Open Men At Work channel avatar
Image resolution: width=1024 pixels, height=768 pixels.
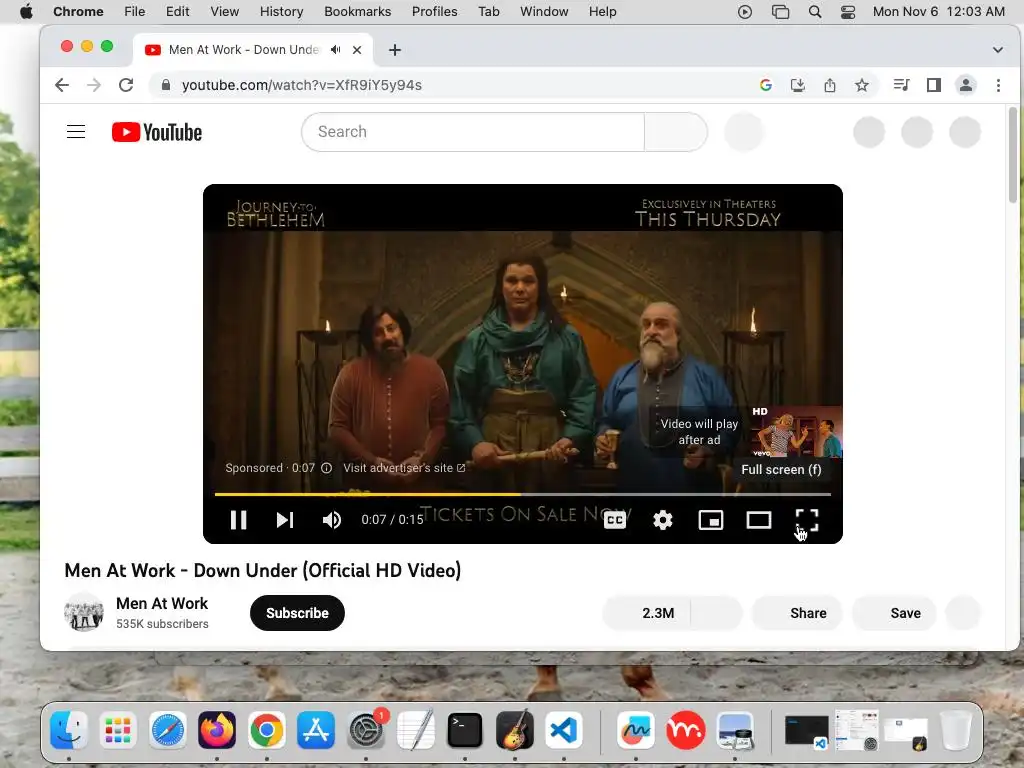click(84, 613)
